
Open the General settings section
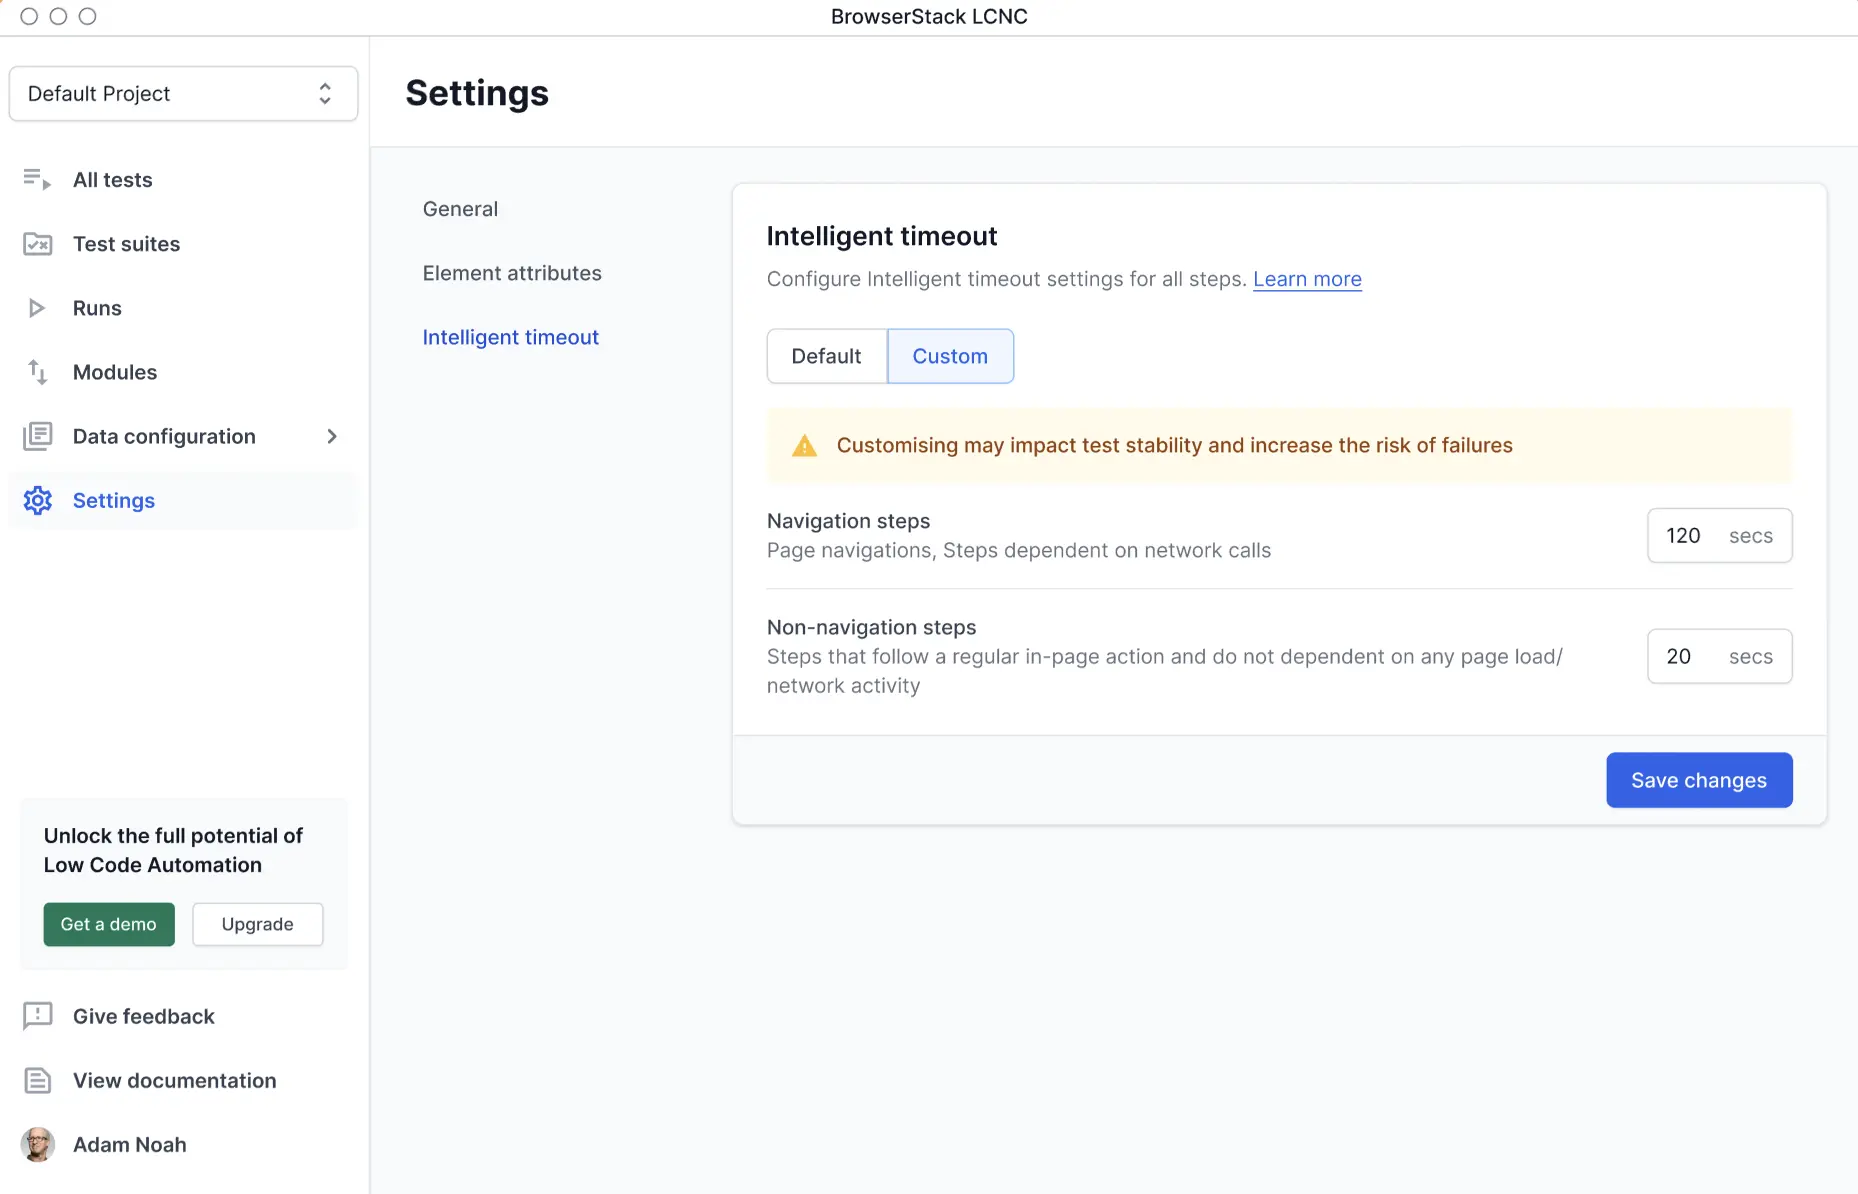tap(460, 209)
